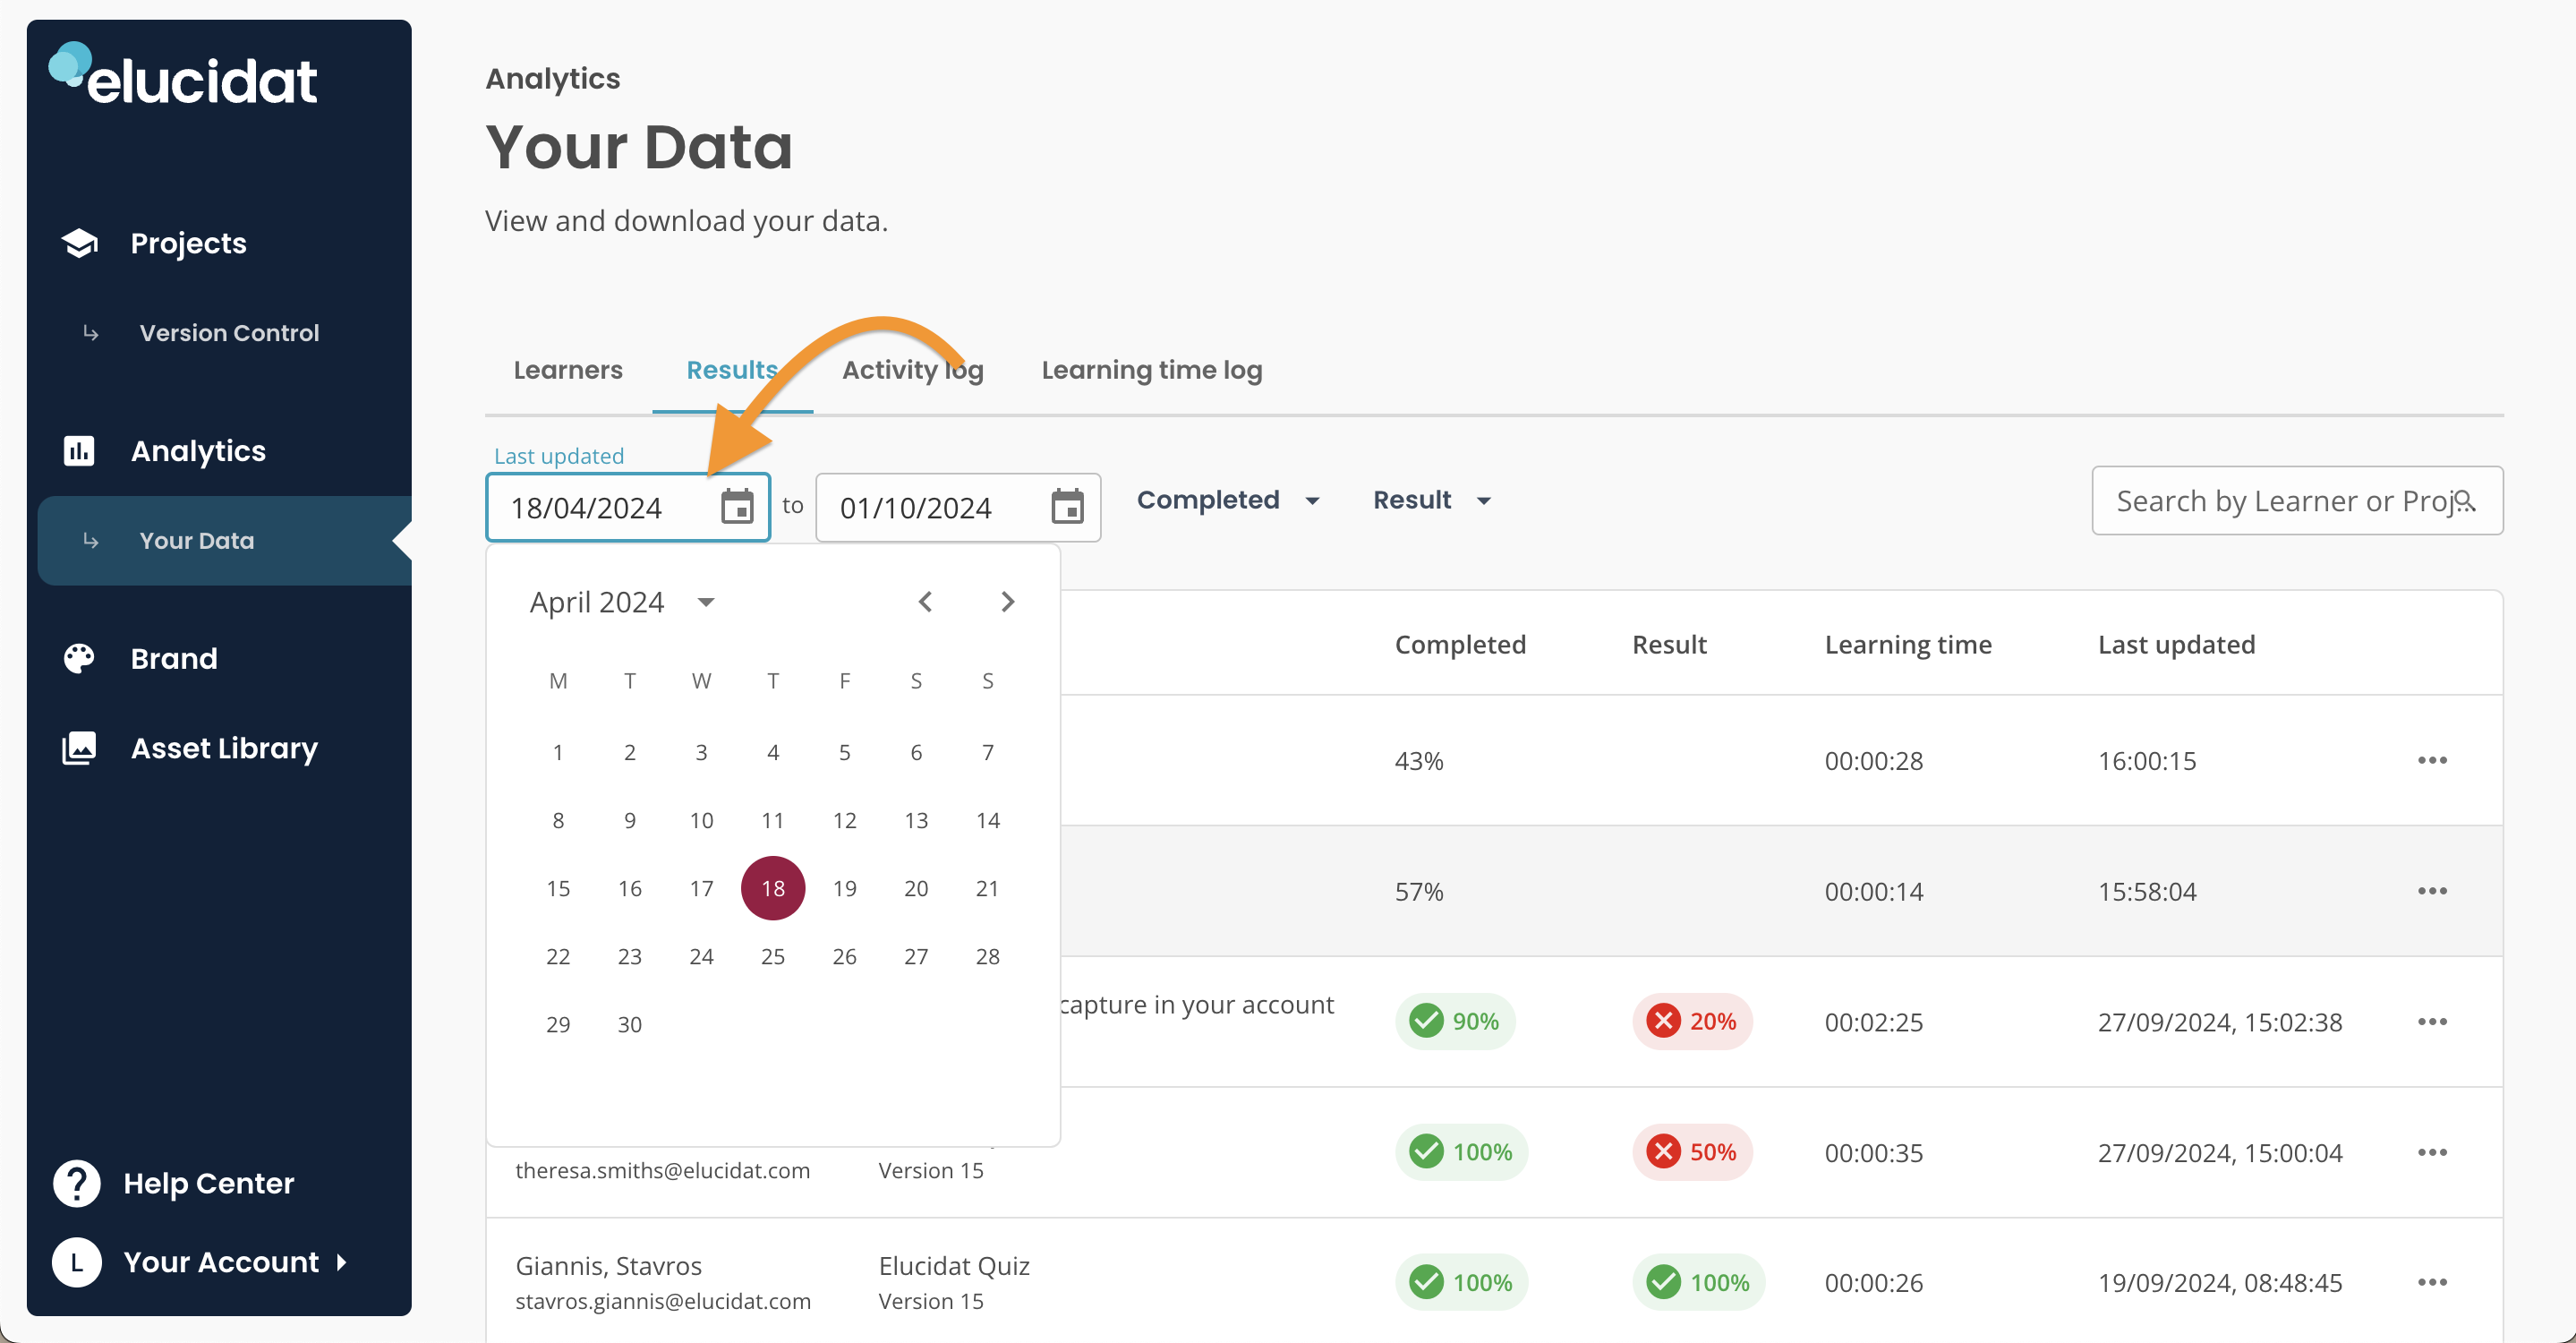Click the Elucidat logo

[x=183, y=75]
